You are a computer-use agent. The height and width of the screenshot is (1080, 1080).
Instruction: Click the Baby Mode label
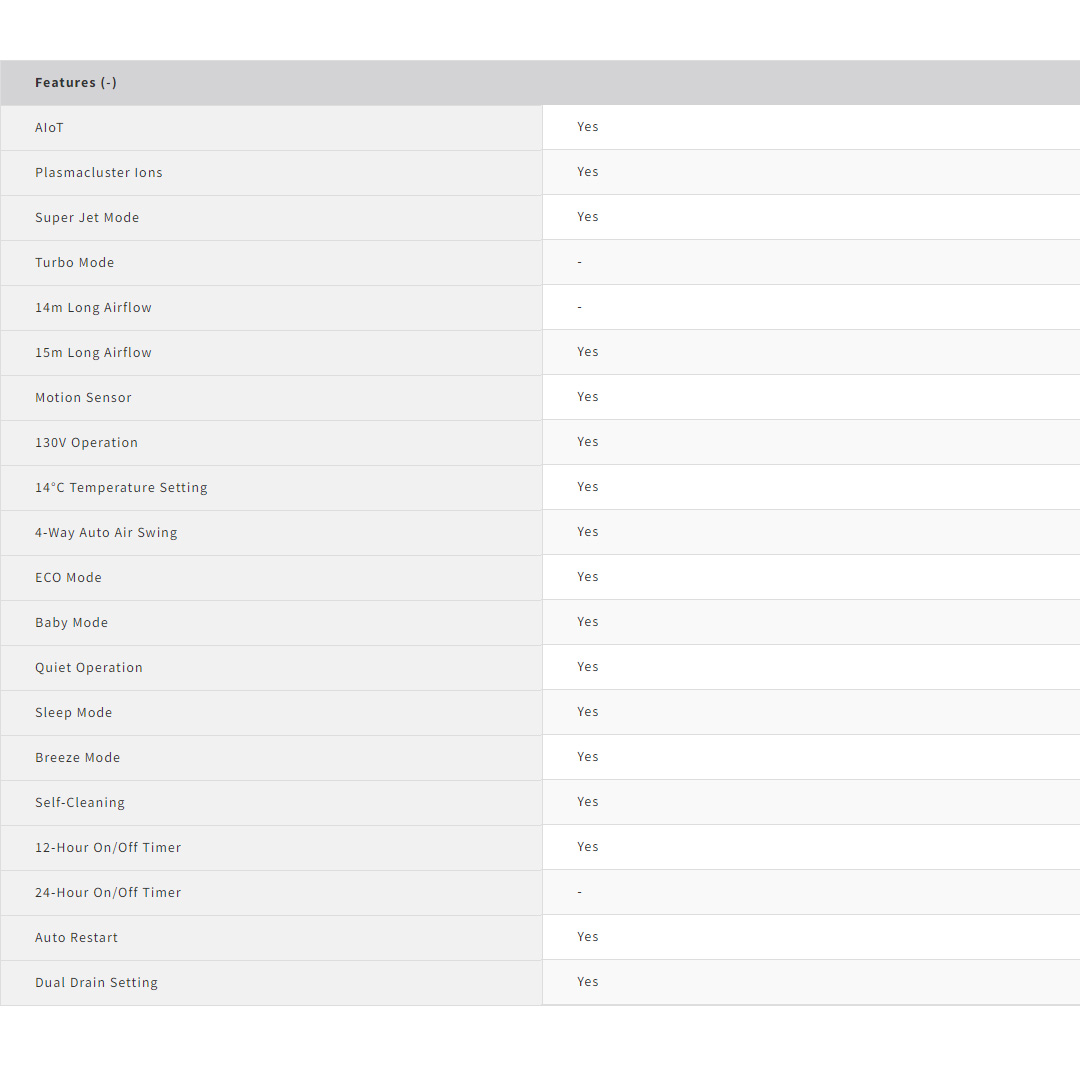71,623
